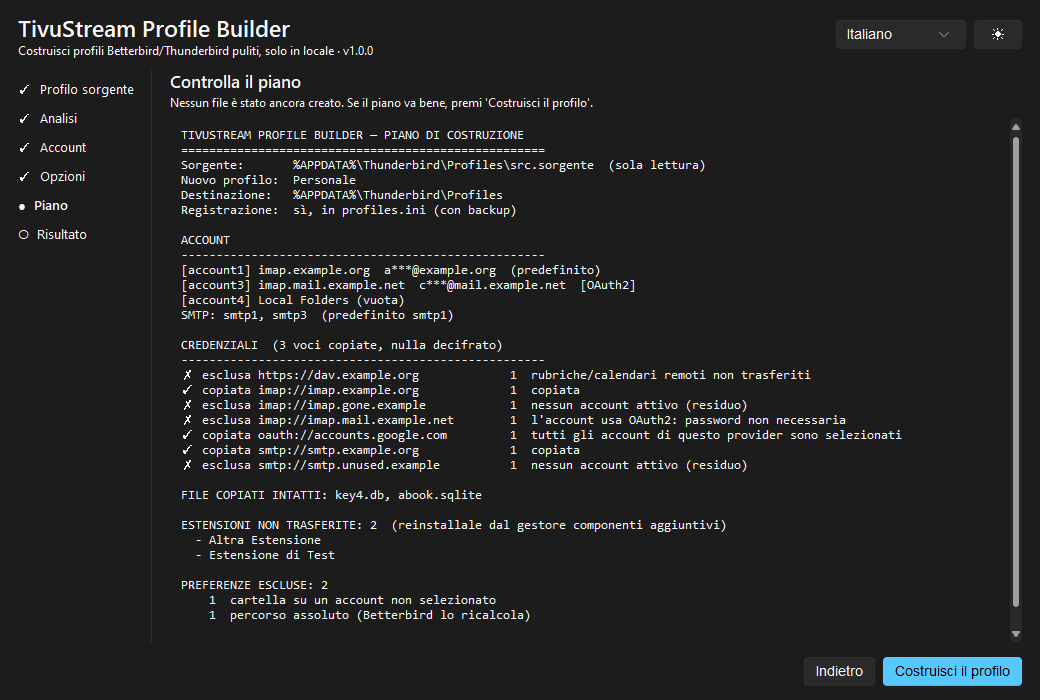Click the [account3] imap.mail.example.net line
This screenshot has height=700, width=1040.
click(x=408, y=285)
